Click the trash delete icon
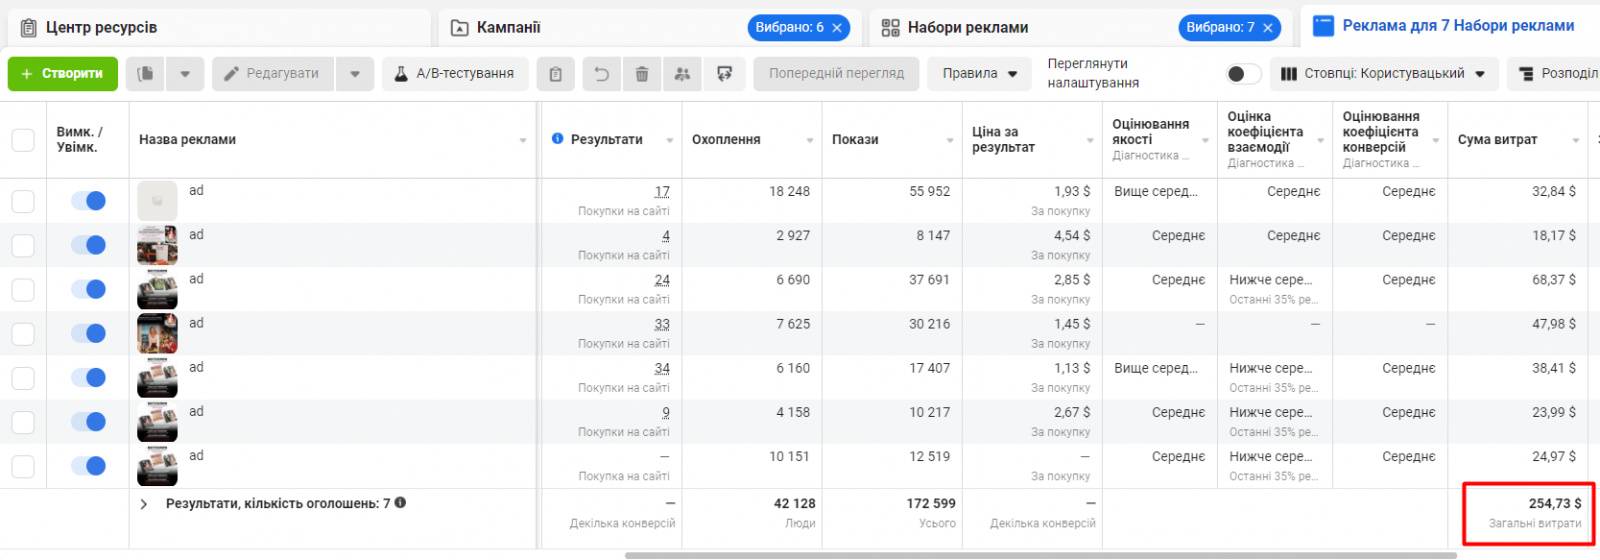1600x560 pixels. (642, 74)
